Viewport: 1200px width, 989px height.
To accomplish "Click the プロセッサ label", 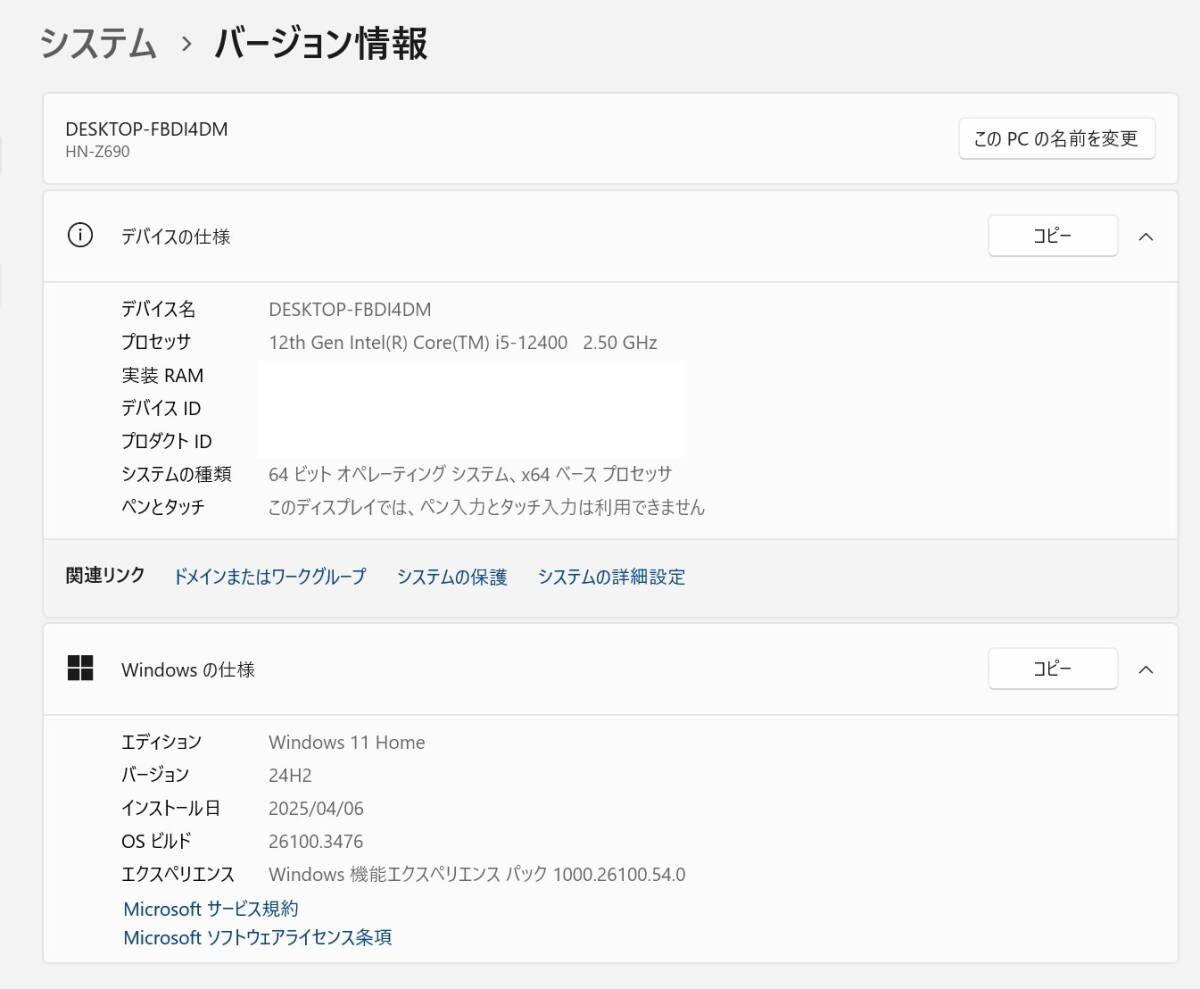I will tap(156, 342).
